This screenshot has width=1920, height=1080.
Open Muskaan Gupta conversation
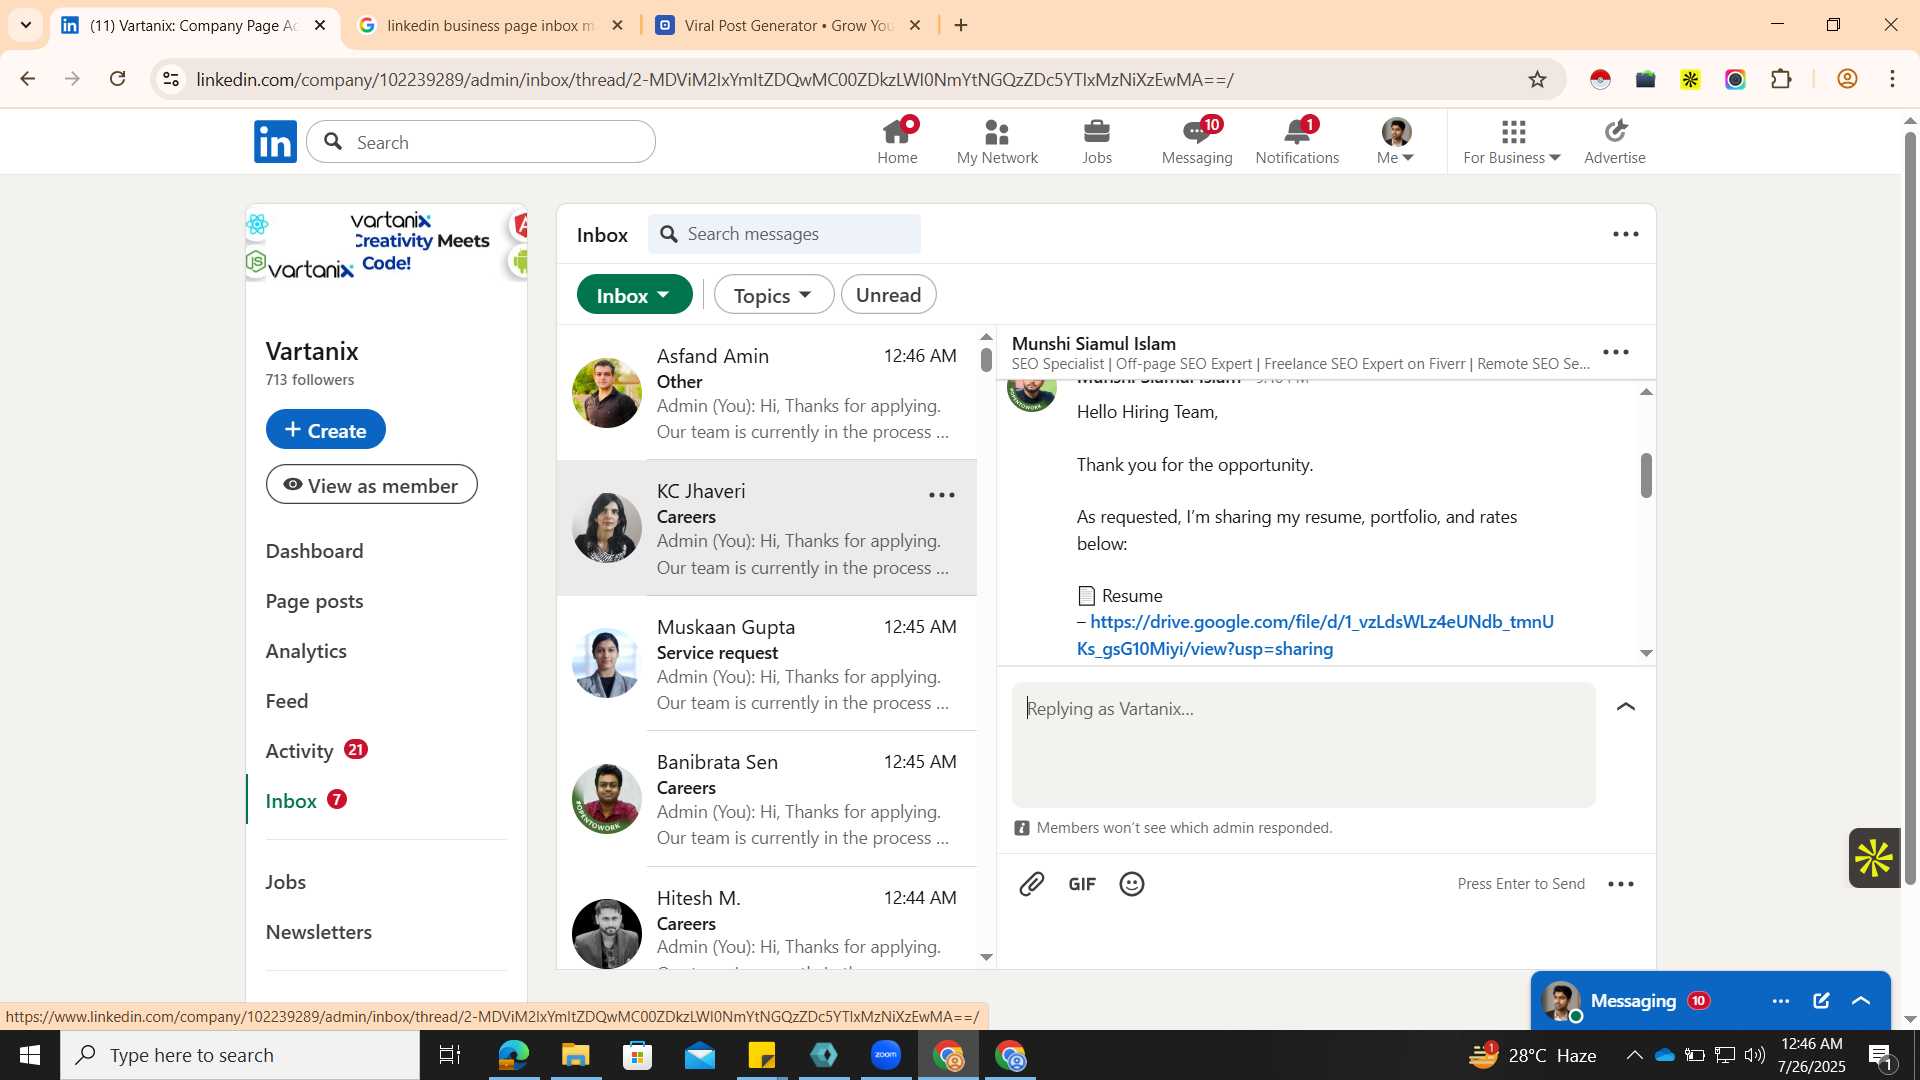pos(766,663)
